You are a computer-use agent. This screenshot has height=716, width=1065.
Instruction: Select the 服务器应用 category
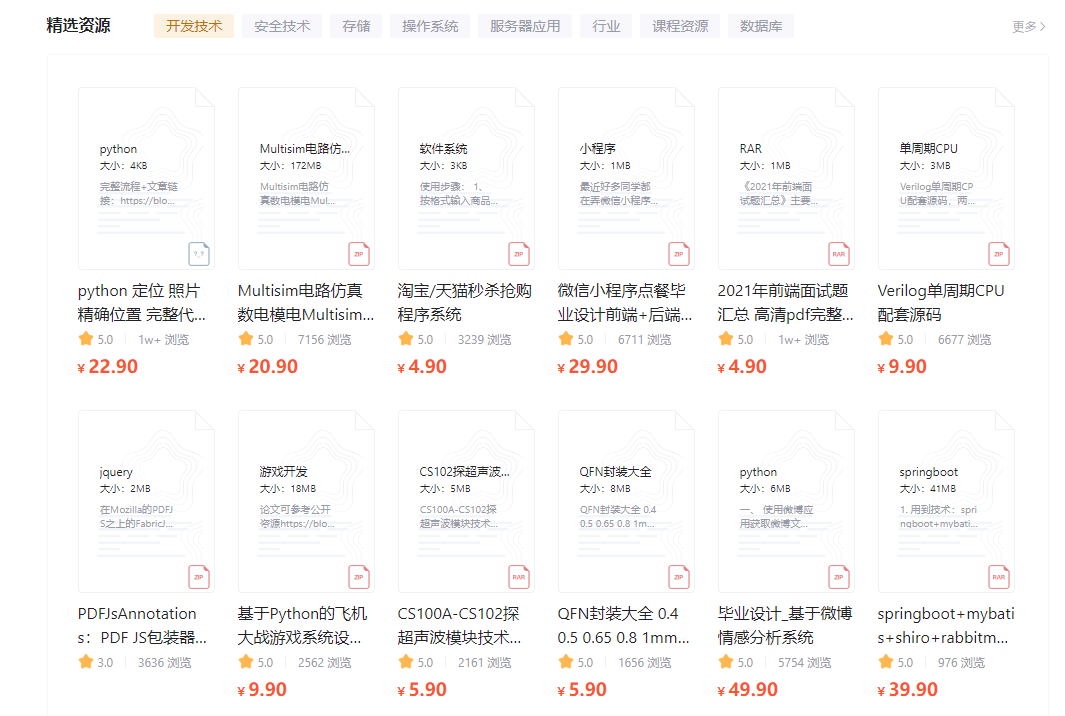(x=525, y=25)
